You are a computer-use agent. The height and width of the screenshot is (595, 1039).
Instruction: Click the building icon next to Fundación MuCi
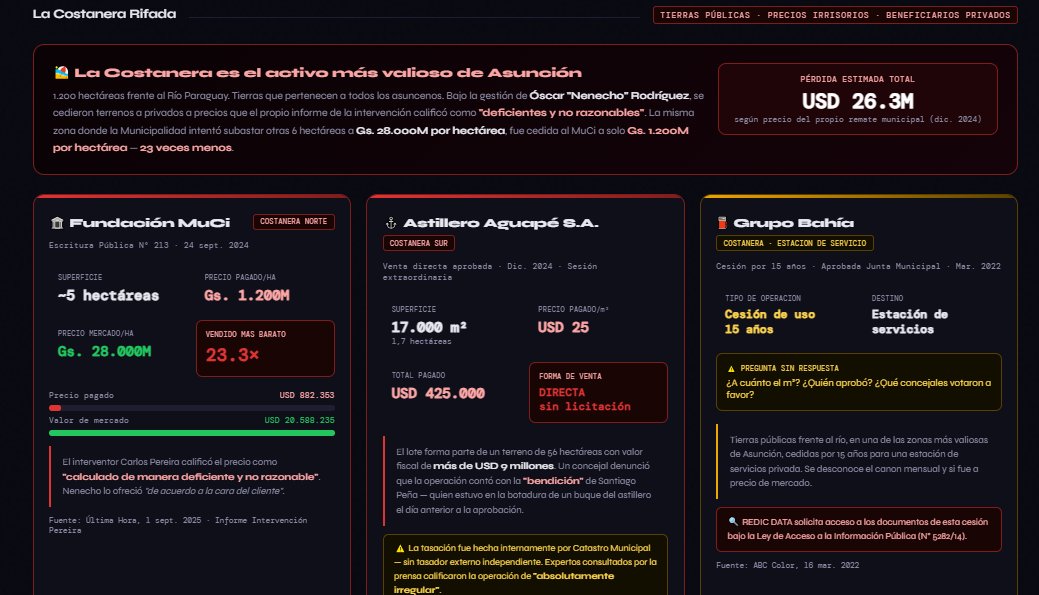[57, 223]
